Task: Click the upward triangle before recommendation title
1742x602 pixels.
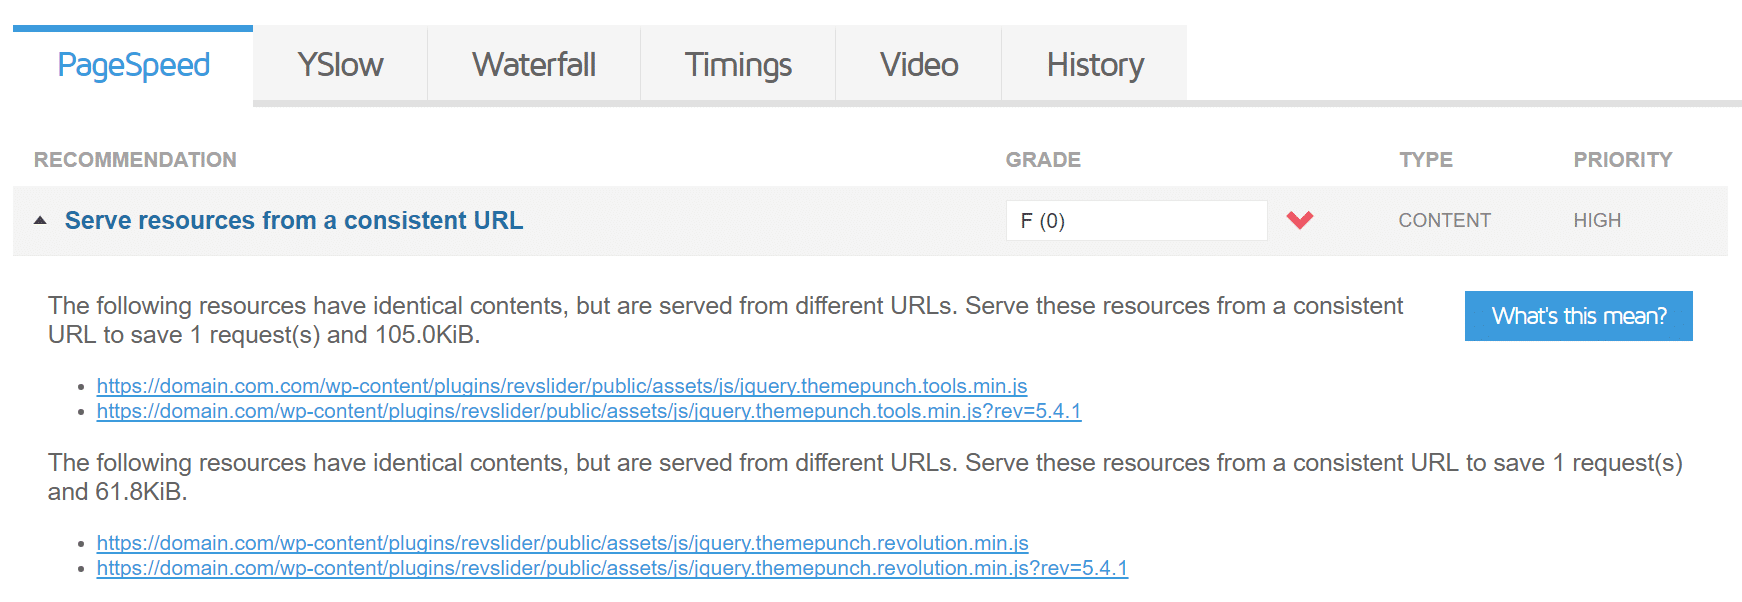Action: pyautogui.click(x=39, y=220)
